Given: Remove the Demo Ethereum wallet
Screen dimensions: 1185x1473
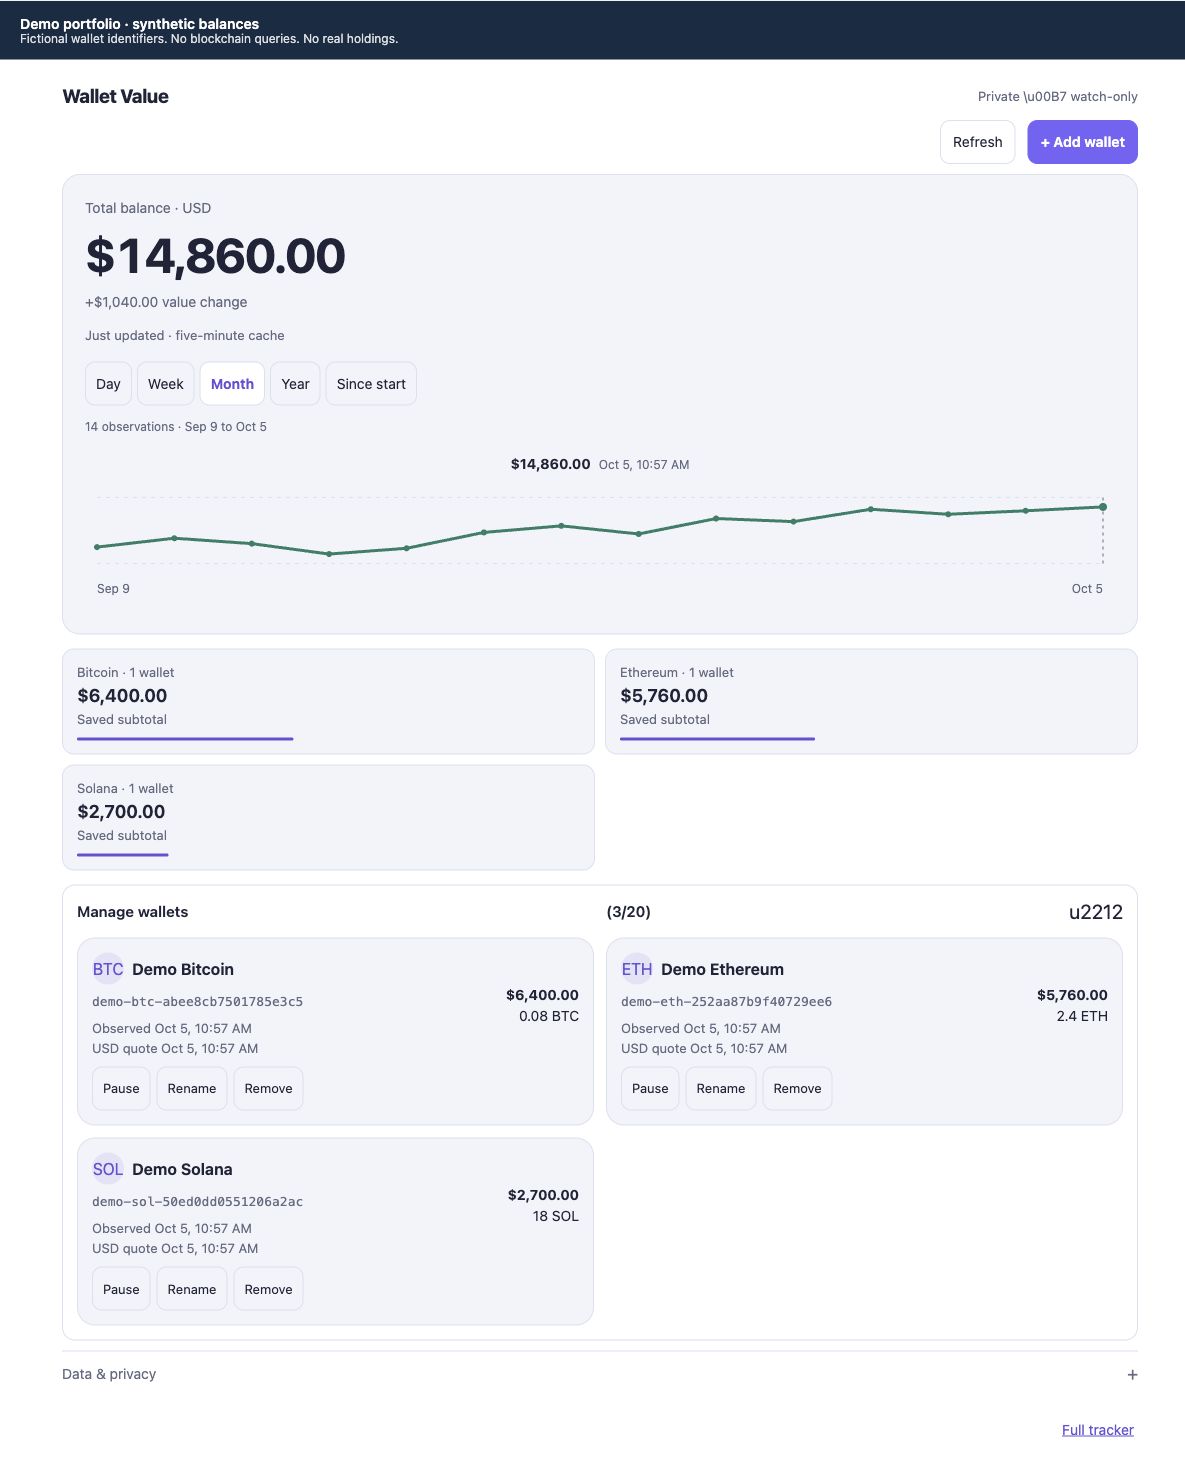Looking at the screenshot, I should coord(797,1089).
